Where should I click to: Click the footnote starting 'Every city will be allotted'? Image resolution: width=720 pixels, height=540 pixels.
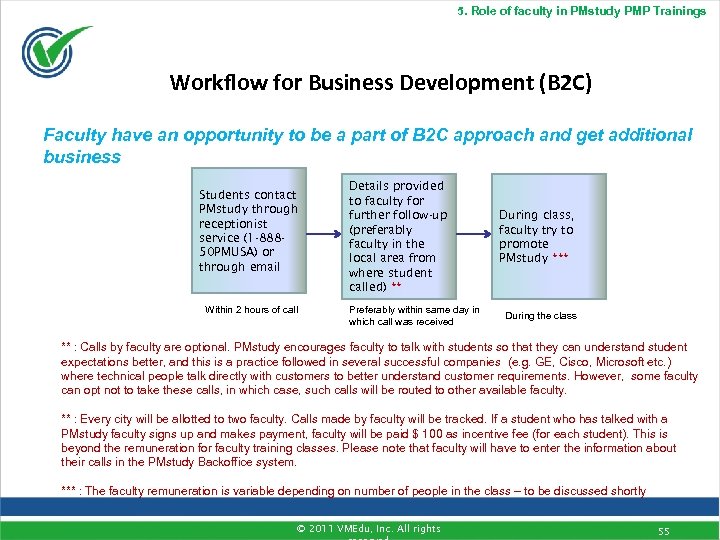coord(369,441)
